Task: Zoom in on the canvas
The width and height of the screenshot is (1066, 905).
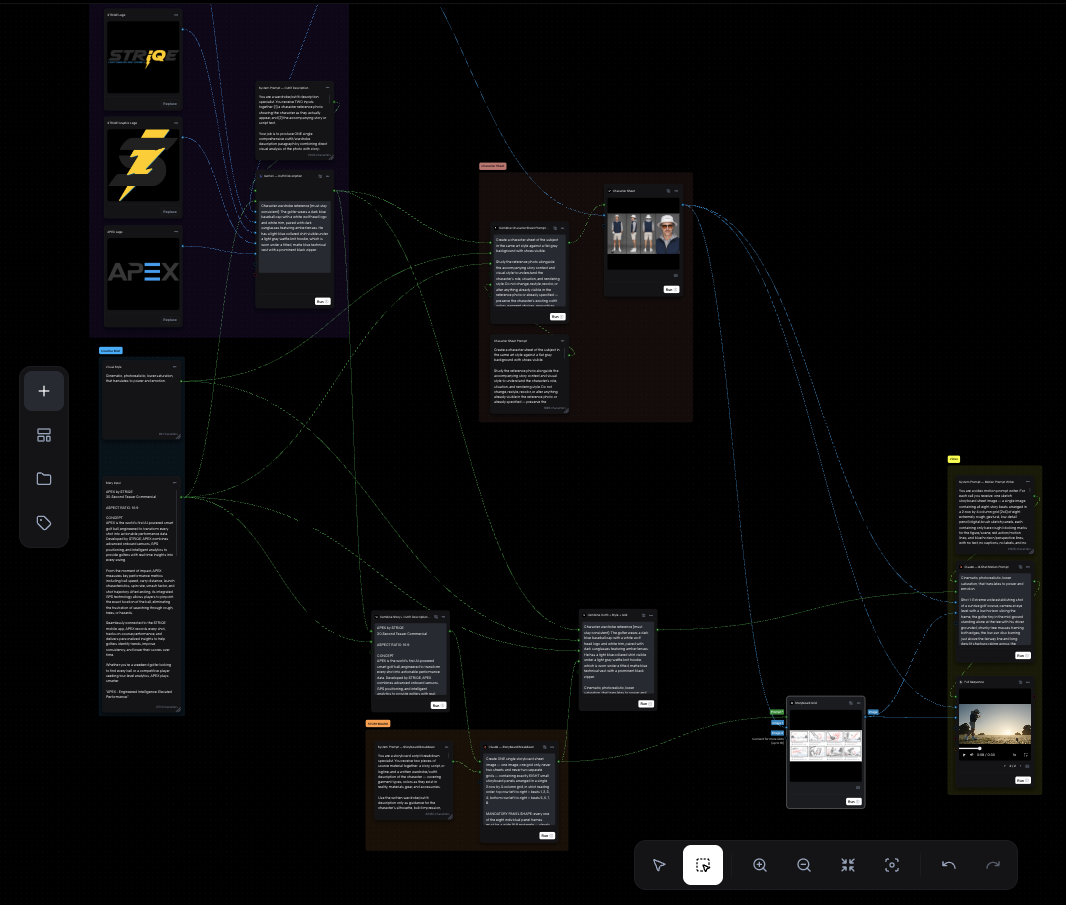Action: 760,865
